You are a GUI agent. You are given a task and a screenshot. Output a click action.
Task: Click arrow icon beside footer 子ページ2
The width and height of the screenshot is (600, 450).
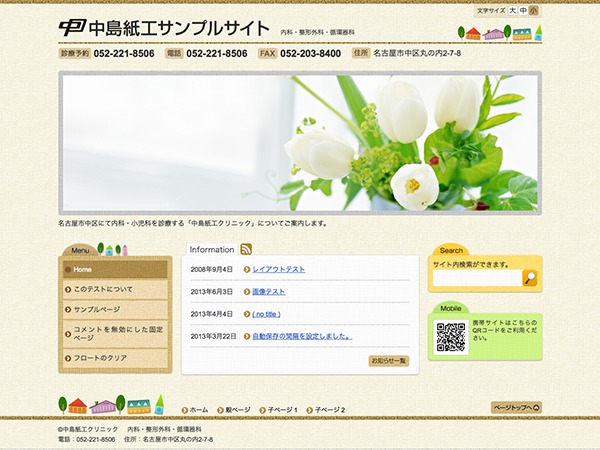click(310, 410)
